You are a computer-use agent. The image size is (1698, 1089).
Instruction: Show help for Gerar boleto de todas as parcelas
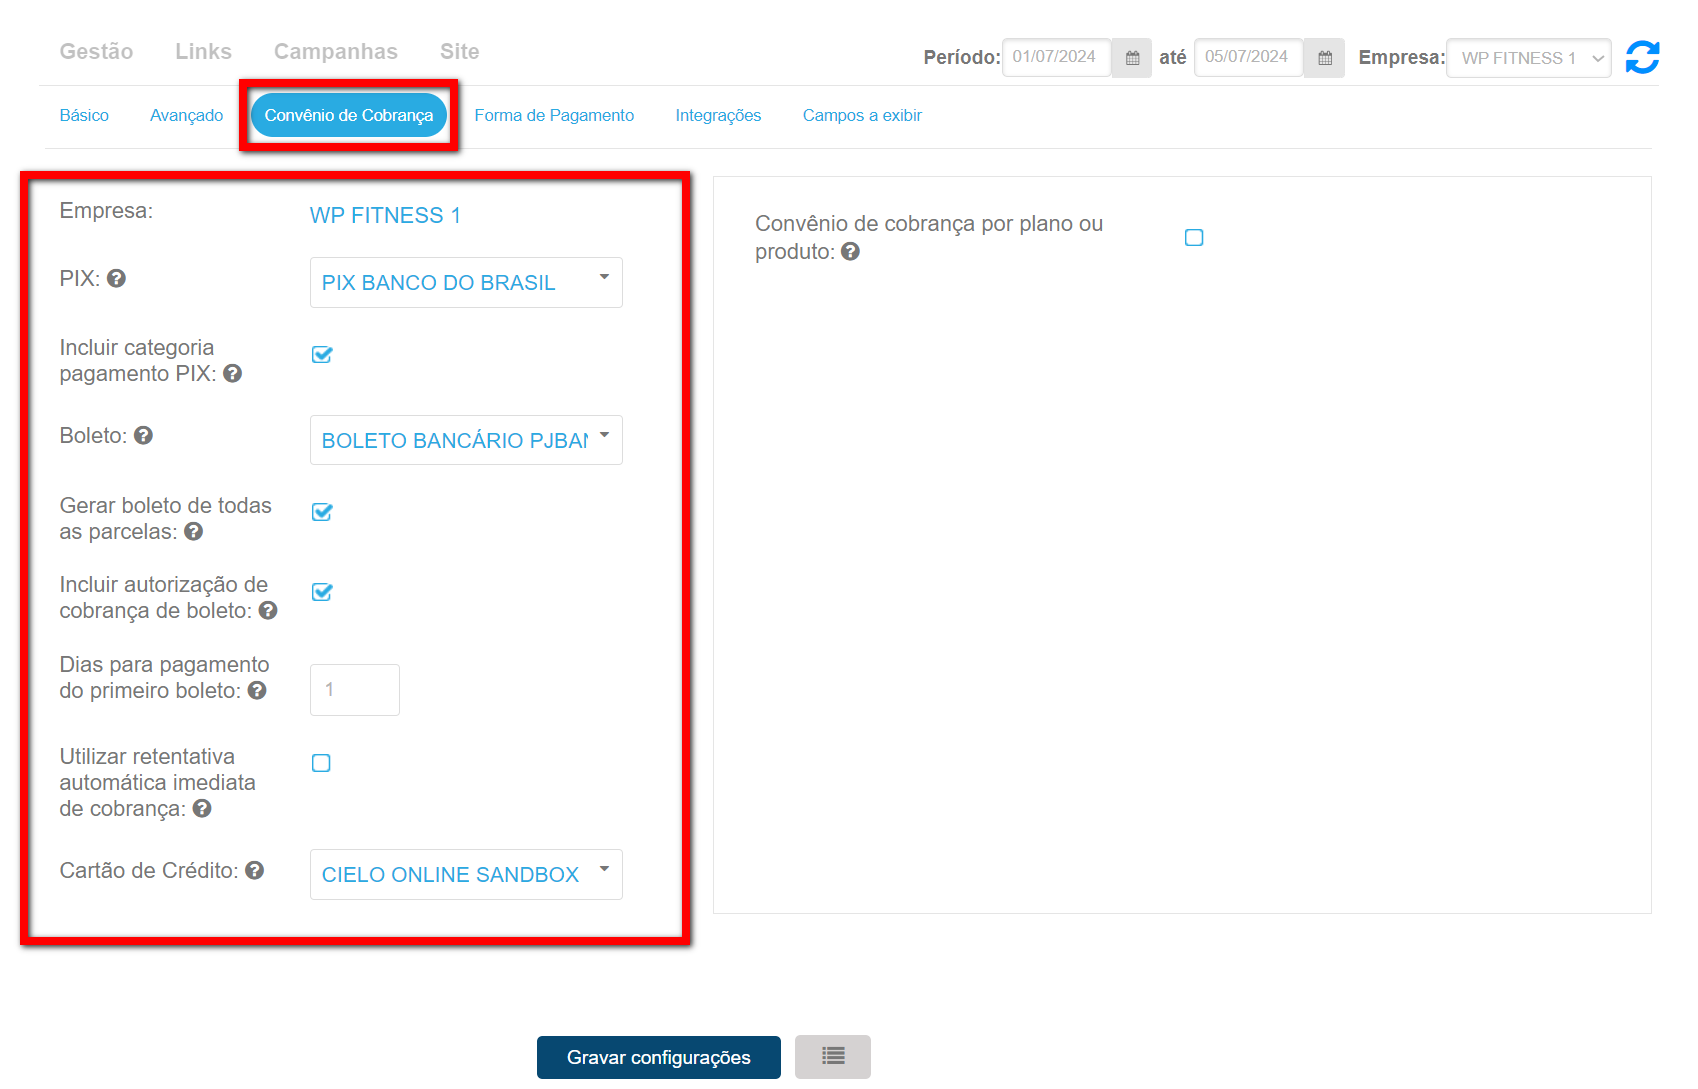point(193,531)
